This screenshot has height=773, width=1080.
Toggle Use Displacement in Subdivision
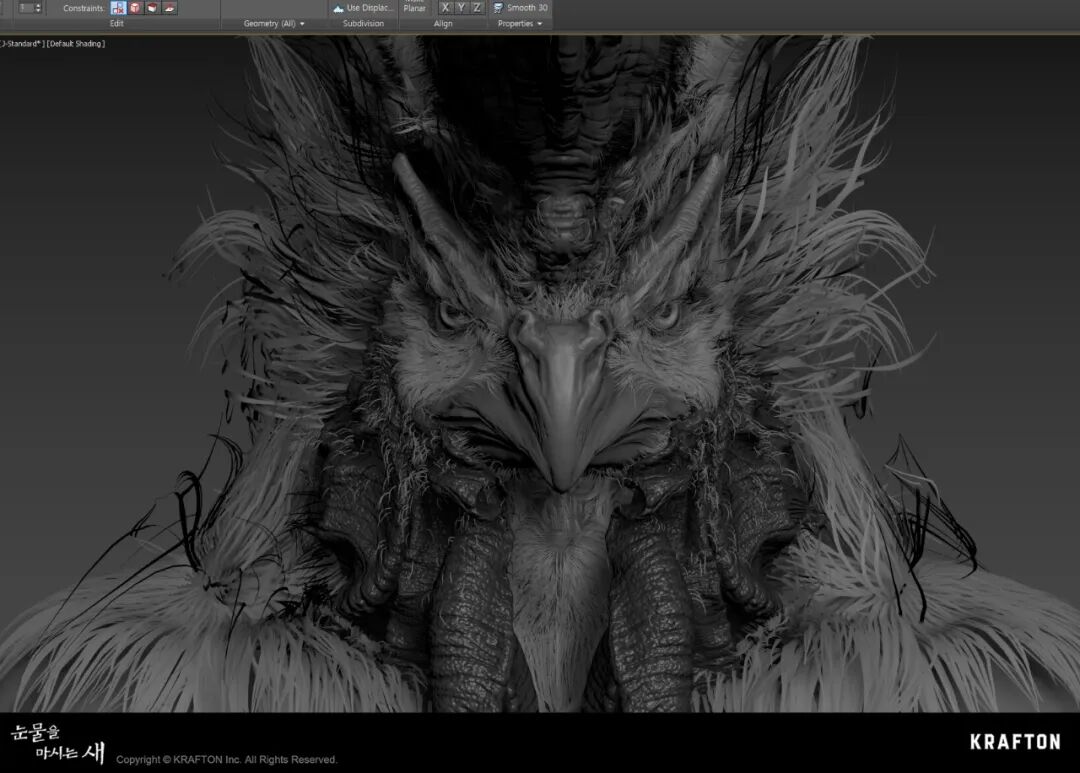(363, 8)
